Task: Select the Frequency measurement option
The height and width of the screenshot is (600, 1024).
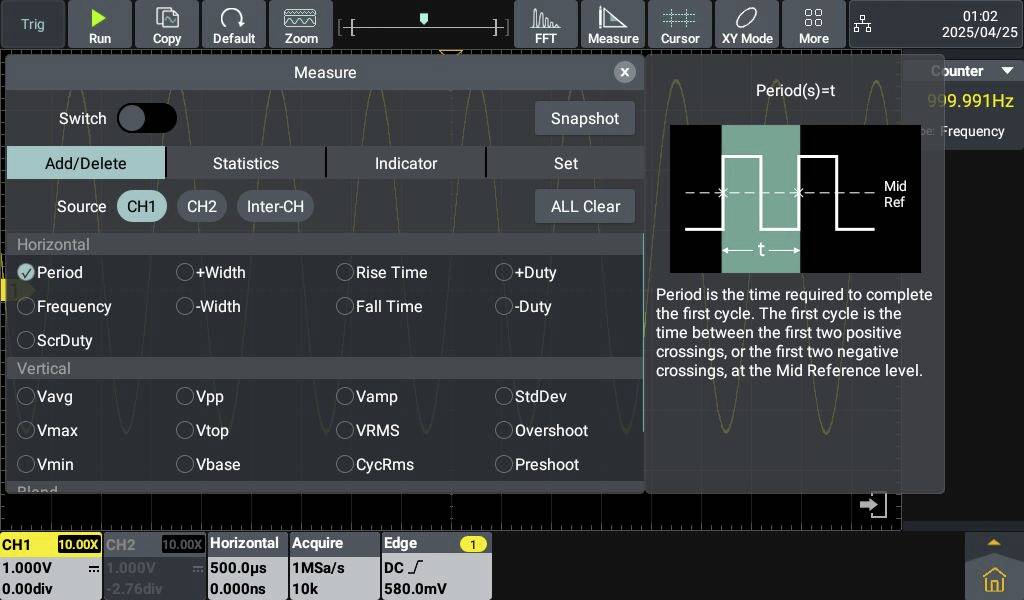Action: pos(26,307)
